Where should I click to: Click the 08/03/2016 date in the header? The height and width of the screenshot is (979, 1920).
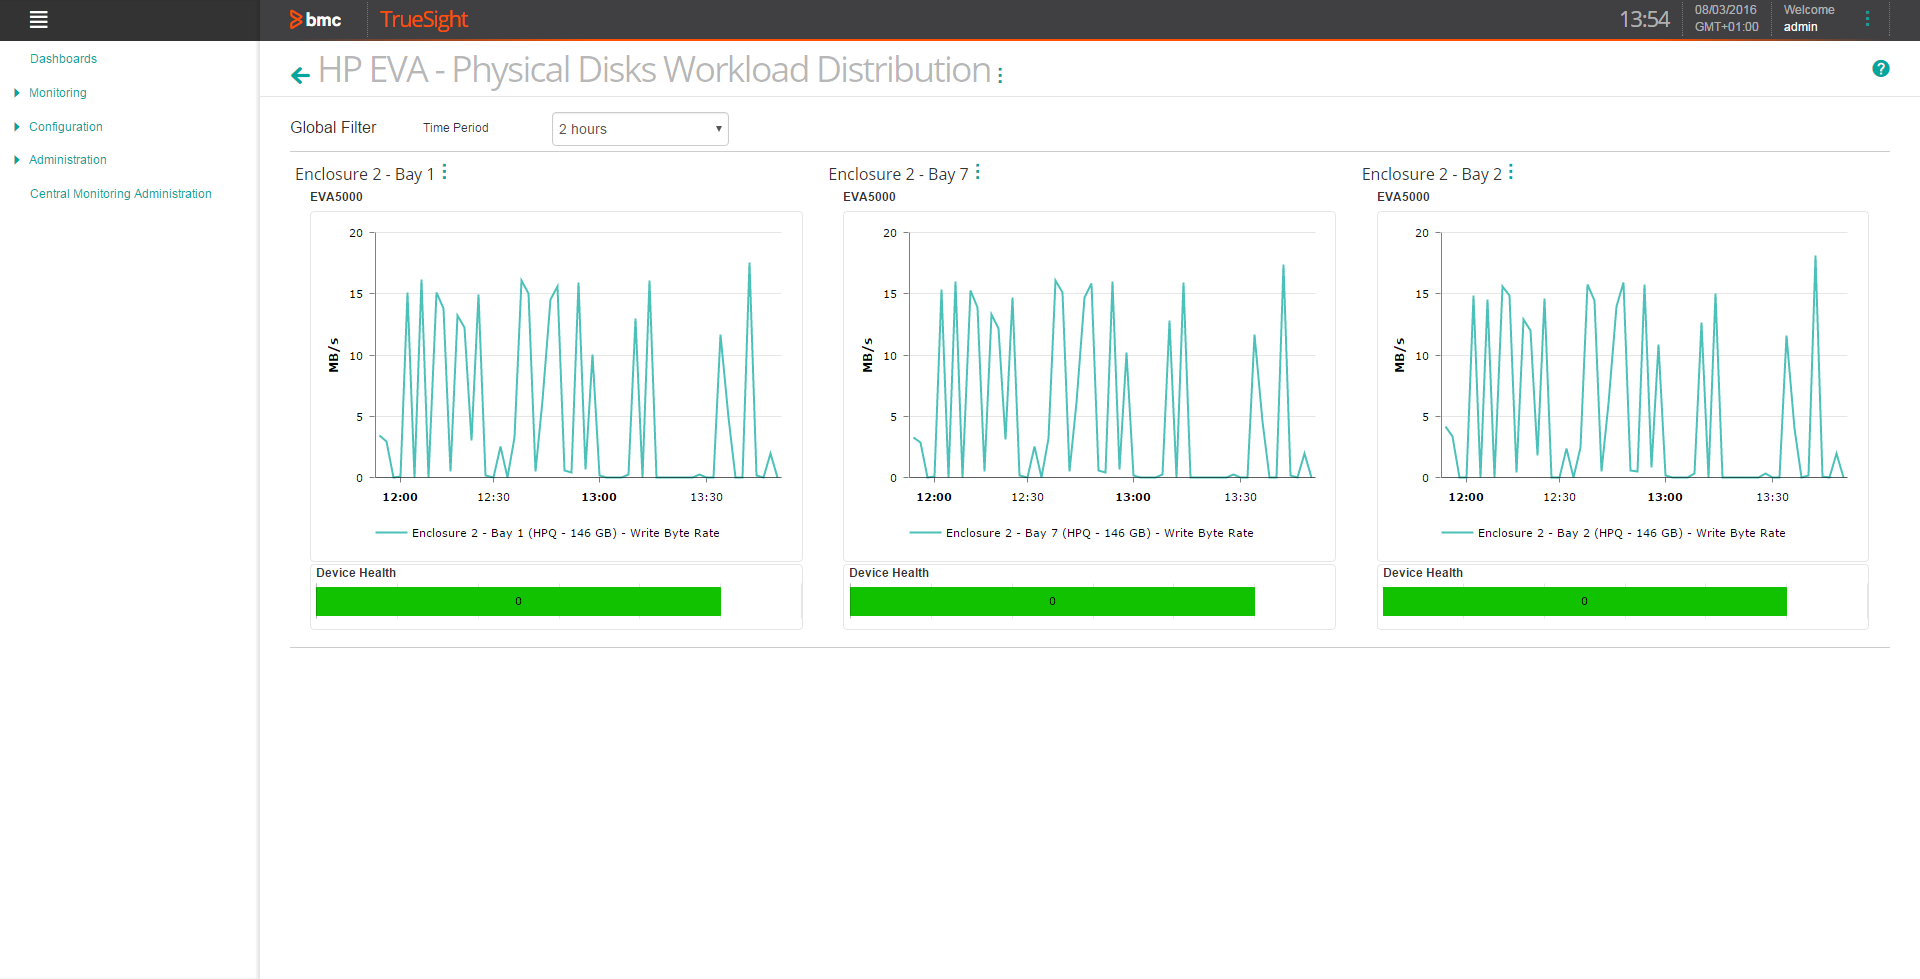[1725, 10]
